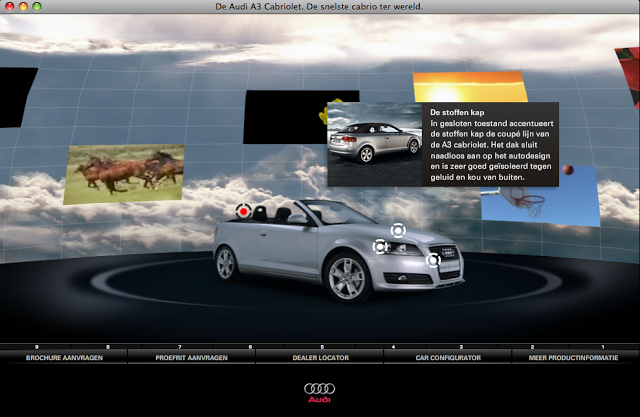This screenshot has height=417, width=640.
Task: Click the black video panel in center
Action: [285, 117]
